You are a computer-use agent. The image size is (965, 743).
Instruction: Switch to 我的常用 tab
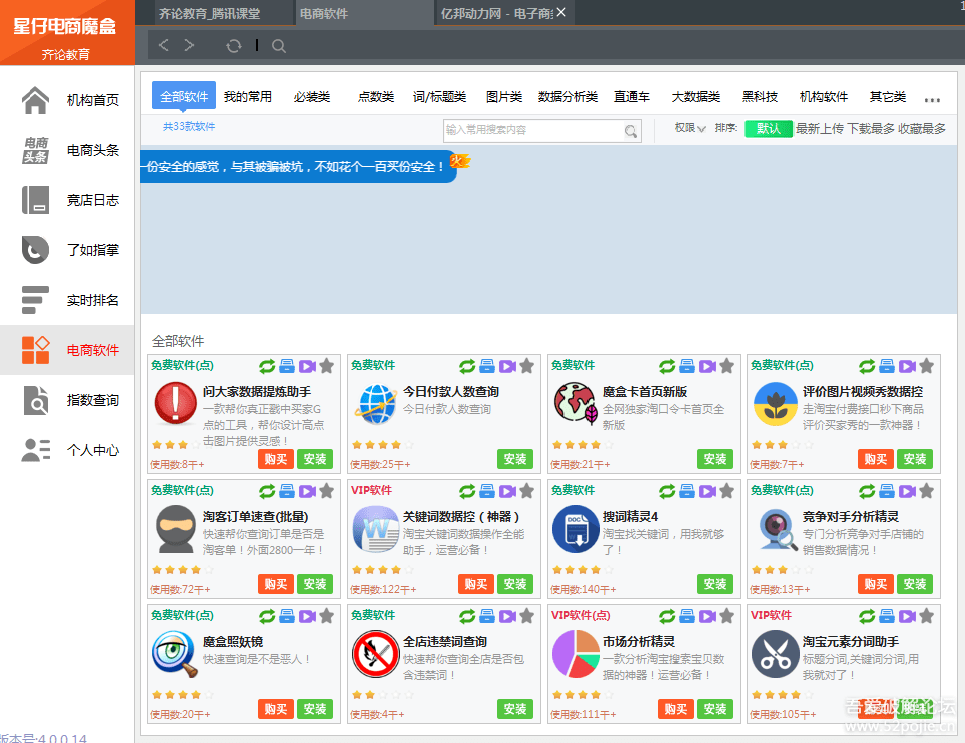point(247,97)
